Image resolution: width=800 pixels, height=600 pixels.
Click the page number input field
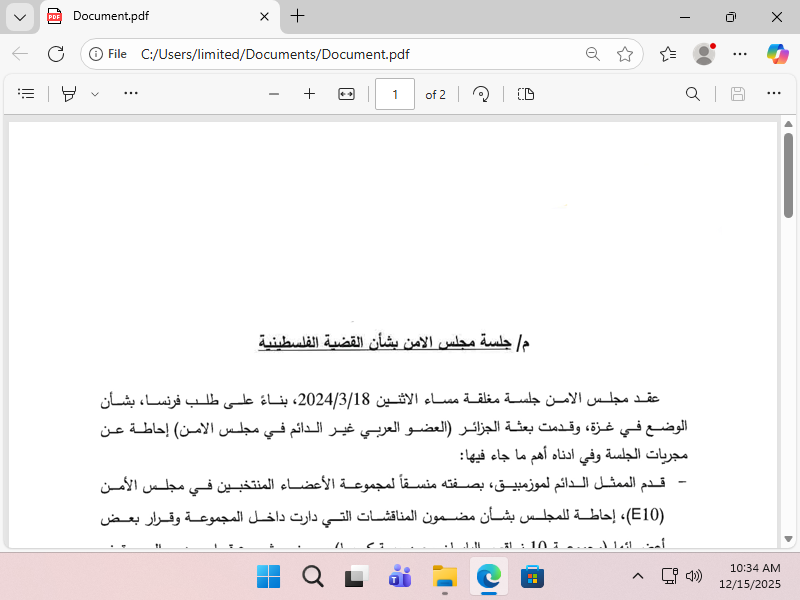click(x=395, y=94)
